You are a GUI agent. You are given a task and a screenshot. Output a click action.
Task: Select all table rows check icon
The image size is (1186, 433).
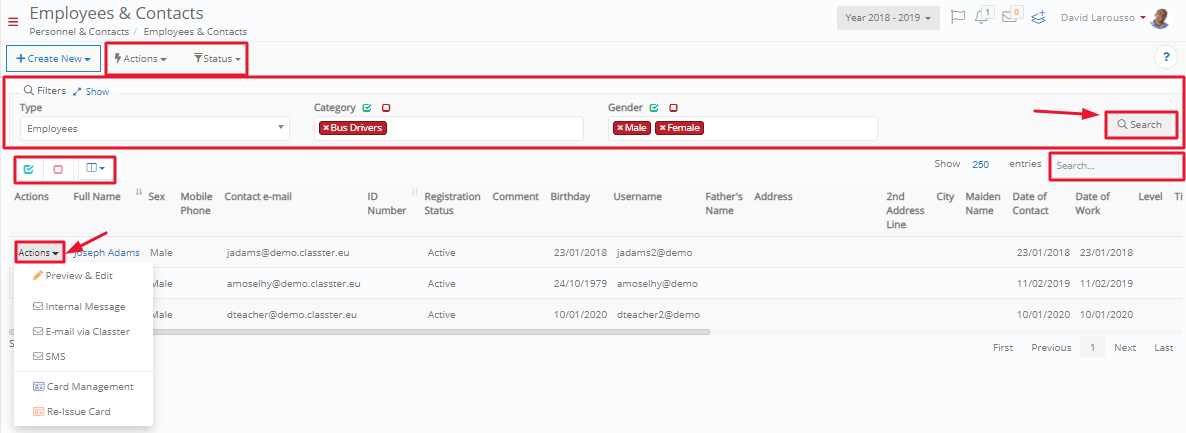tap(29, 169)
